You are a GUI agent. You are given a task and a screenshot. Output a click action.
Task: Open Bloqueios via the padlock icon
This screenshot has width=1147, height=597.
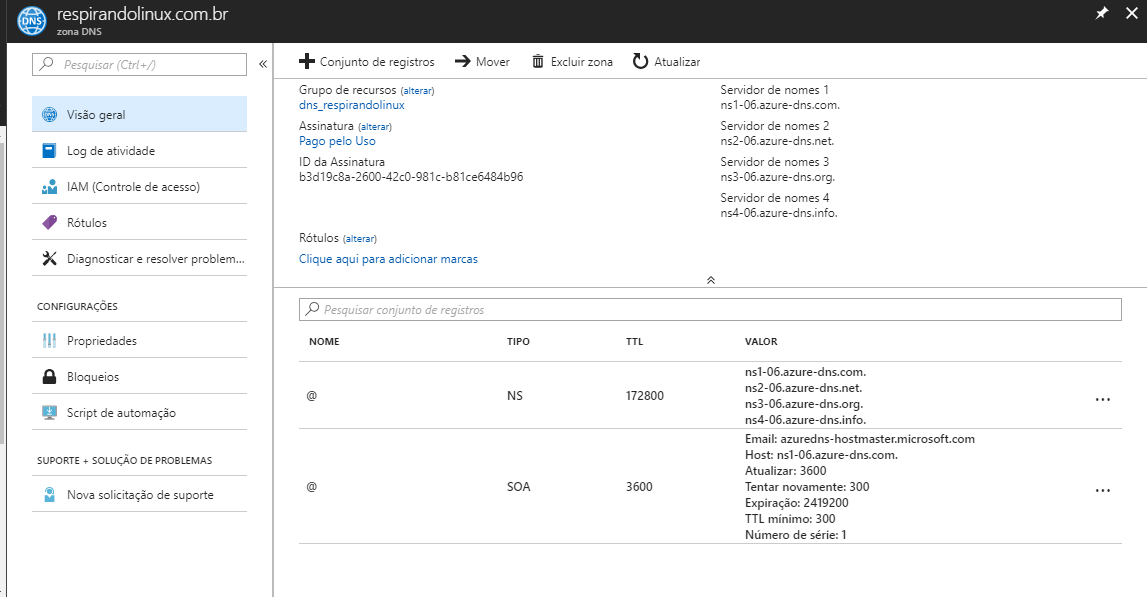pos(49,377)
